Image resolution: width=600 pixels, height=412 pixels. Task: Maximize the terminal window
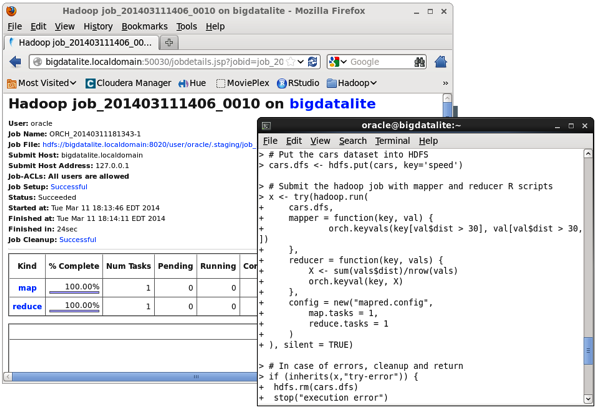coord(571,125)
